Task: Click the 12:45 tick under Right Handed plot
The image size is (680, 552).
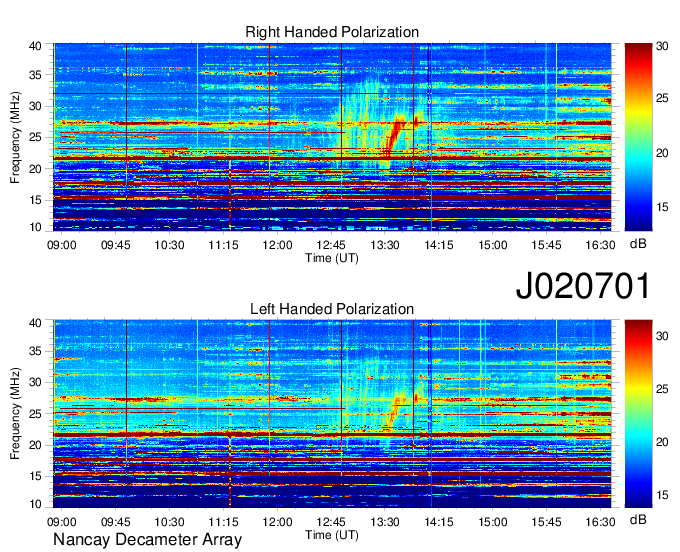Action: click(331, 245)
